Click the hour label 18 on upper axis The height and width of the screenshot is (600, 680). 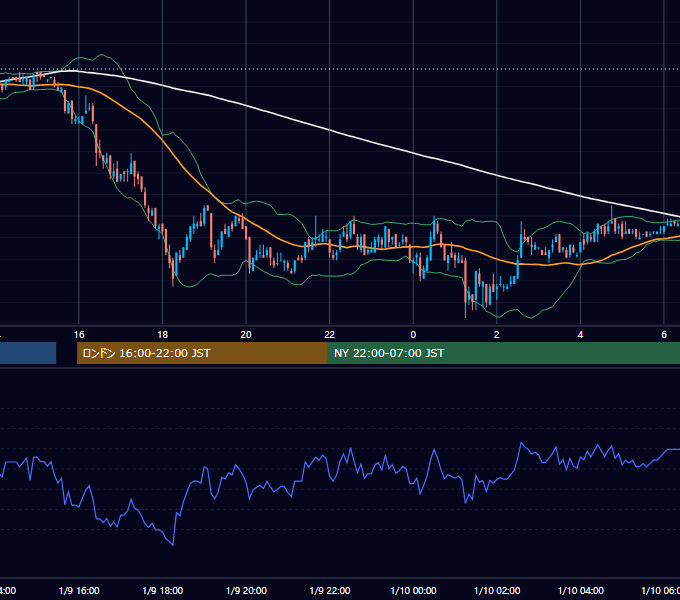coord(163,334)
